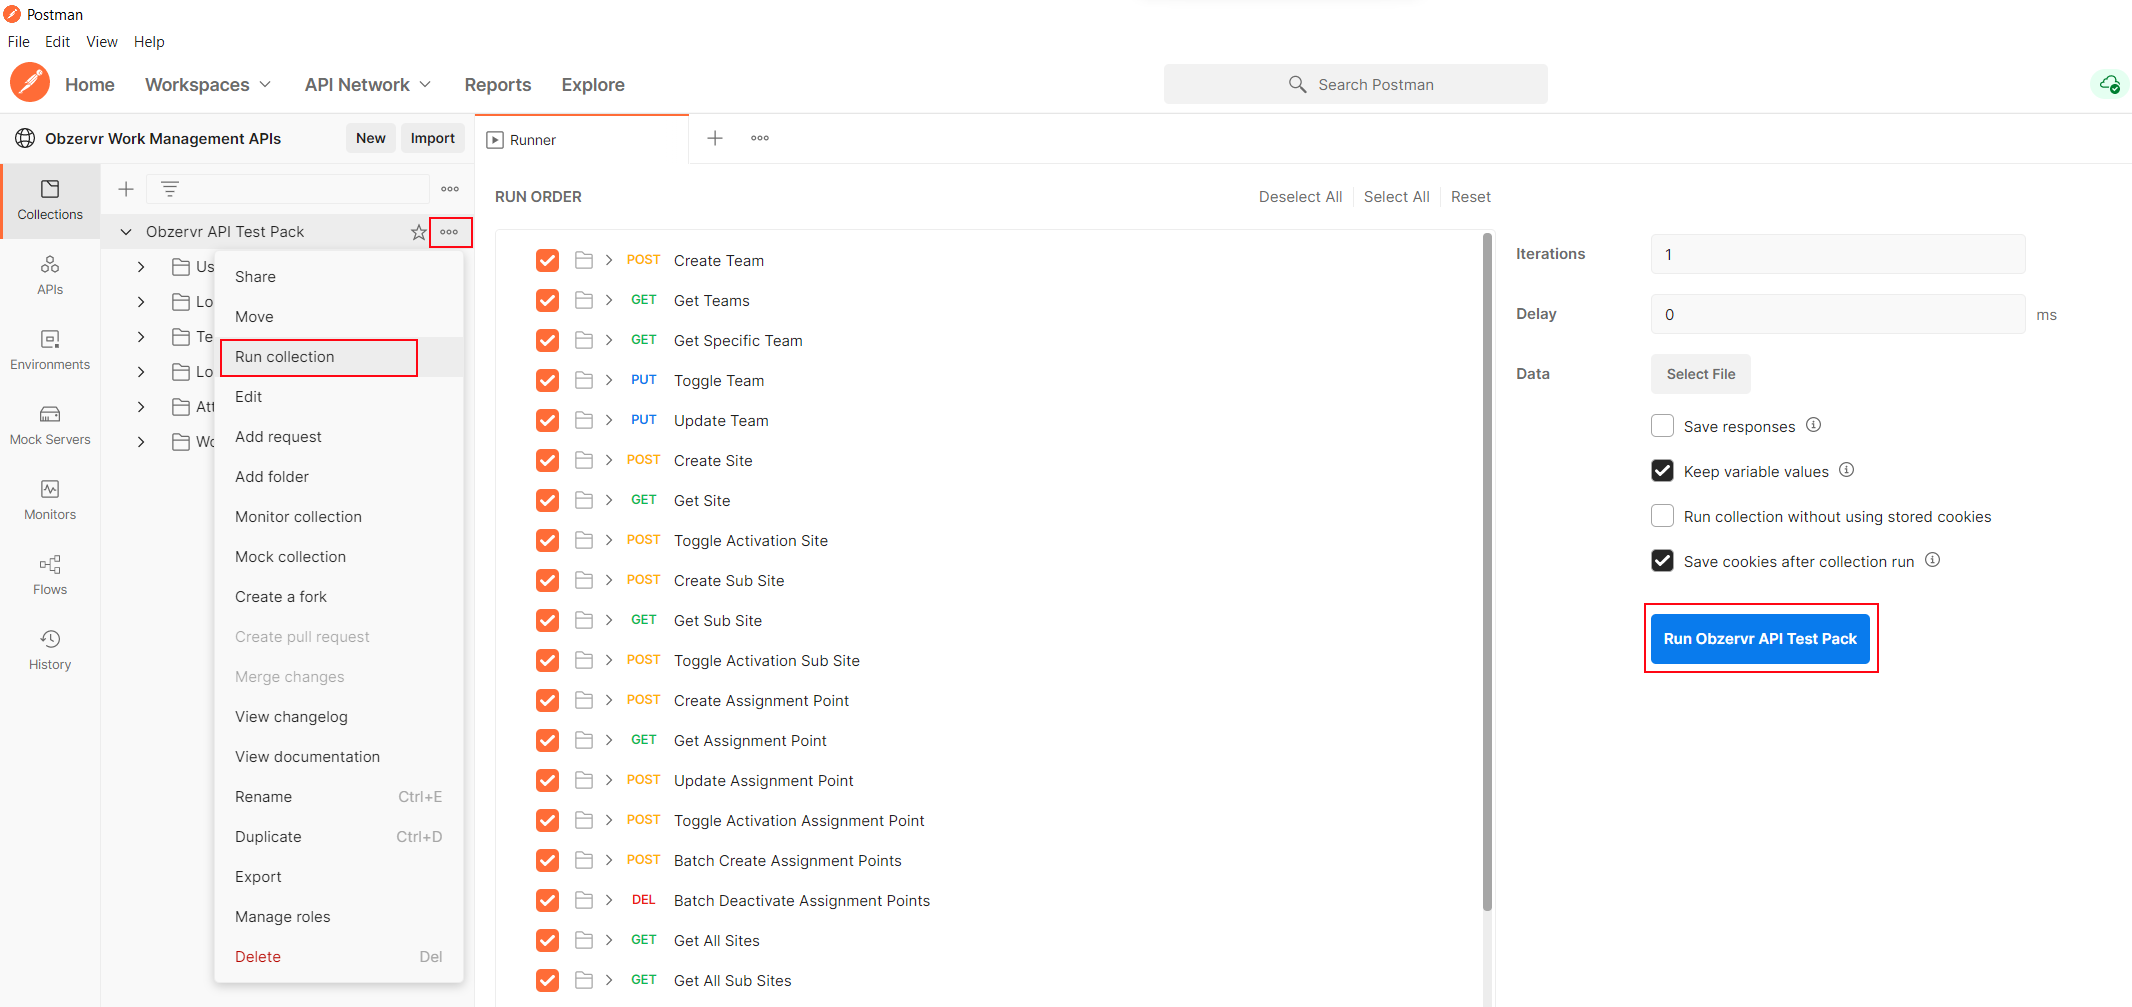Expand the Get Specific Team chevron

[609, 340]
